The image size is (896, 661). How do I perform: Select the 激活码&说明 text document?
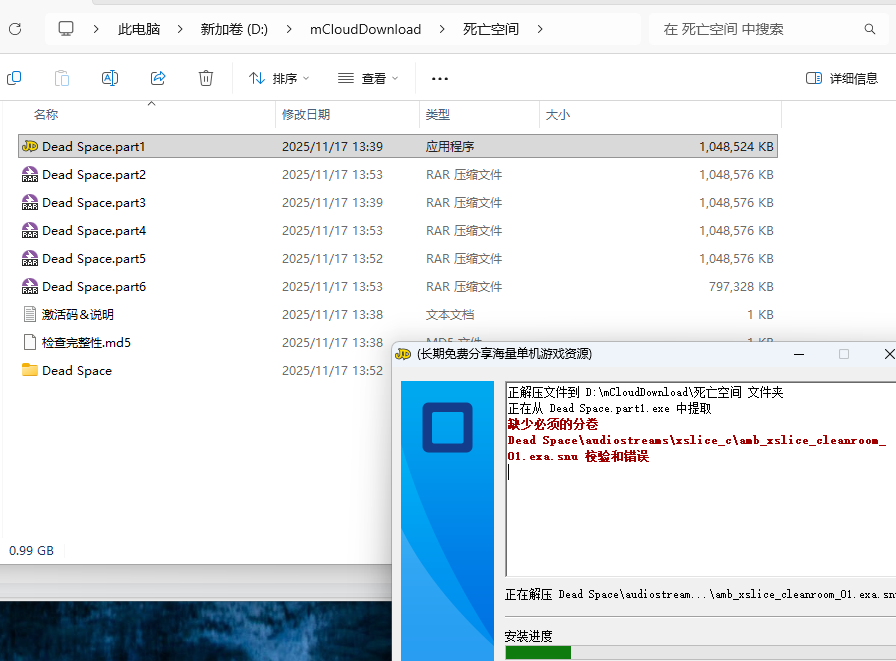[77, 314]
